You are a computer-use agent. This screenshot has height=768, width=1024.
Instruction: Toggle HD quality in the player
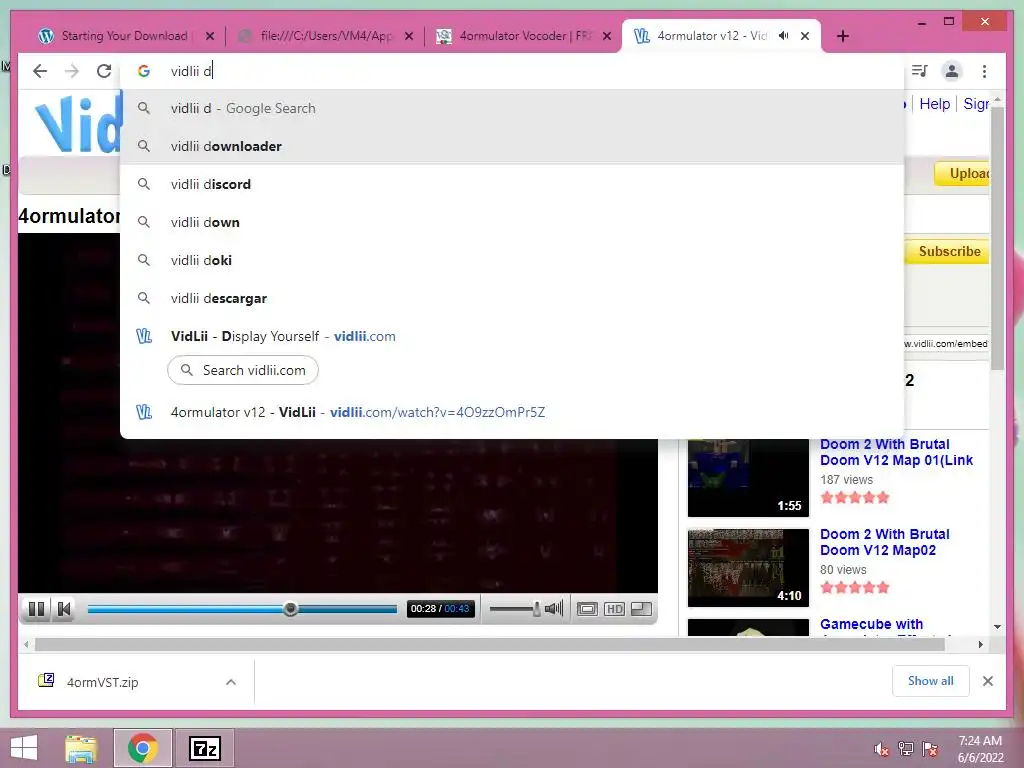coord(614,609)
